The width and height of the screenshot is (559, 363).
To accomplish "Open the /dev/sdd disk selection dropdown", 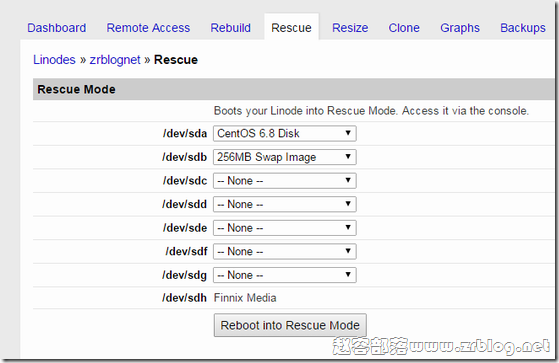I will coord(284,204).
